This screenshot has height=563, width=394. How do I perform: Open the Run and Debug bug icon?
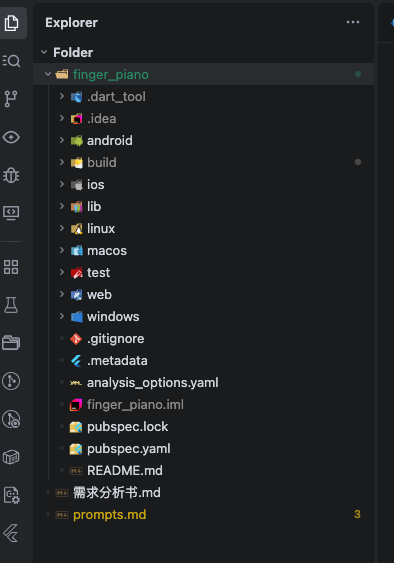(x=11, y=175)
